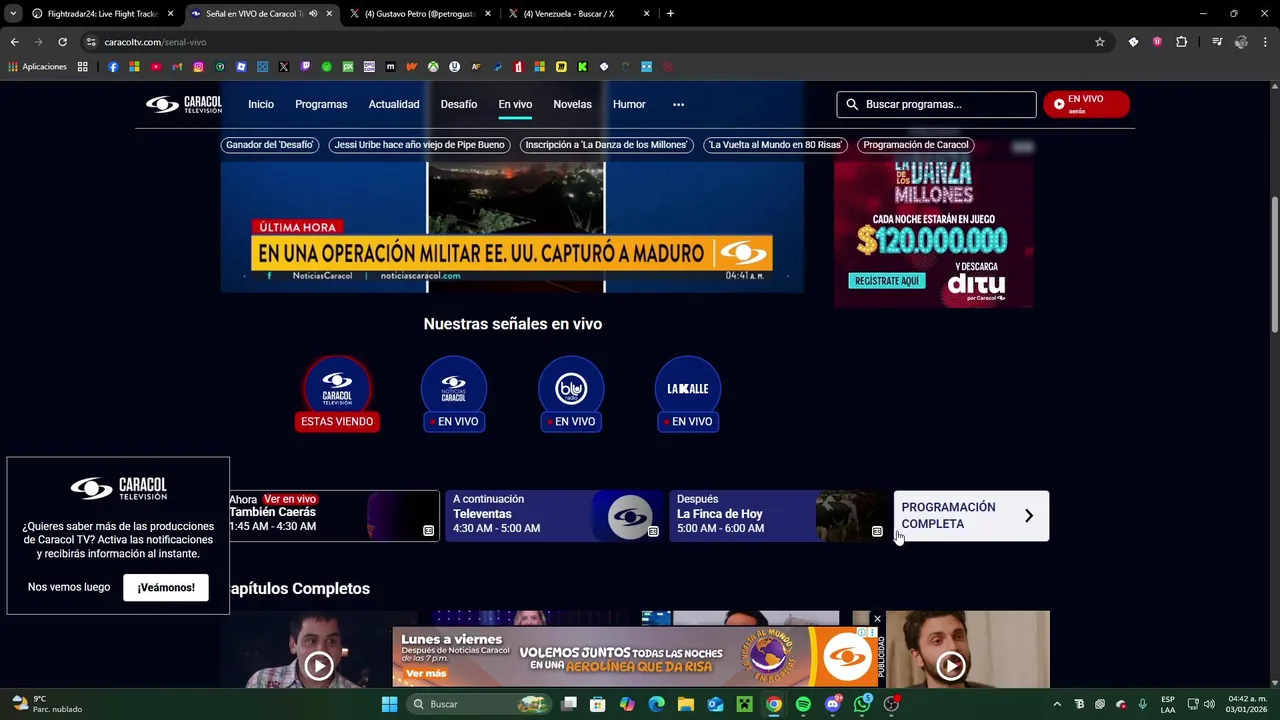Open the Xbox bookmark

pyautogui.click(x=434, y=67)
